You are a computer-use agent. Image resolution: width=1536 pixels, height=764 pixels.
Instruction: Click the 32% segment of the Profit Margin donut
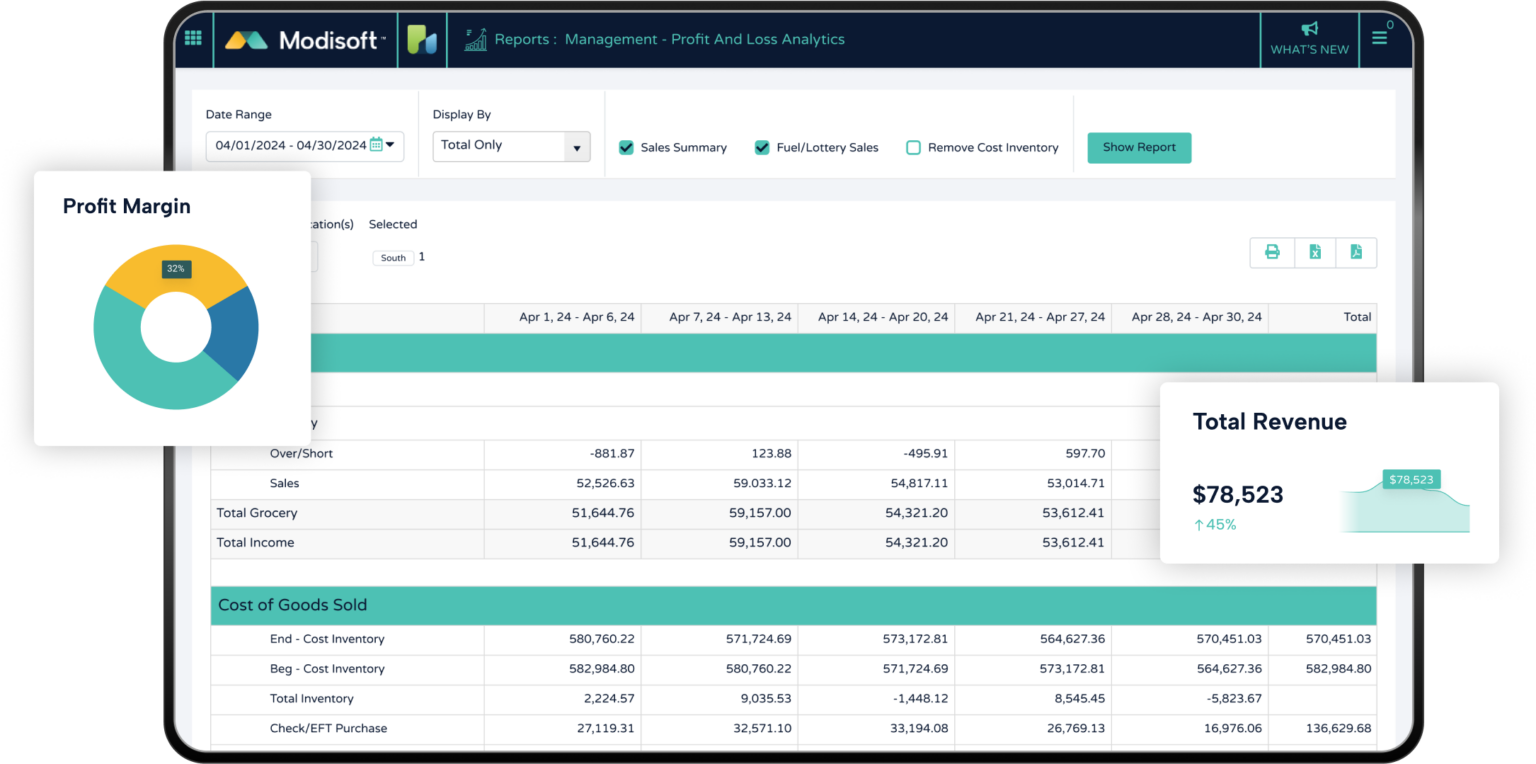coord(176,268)
